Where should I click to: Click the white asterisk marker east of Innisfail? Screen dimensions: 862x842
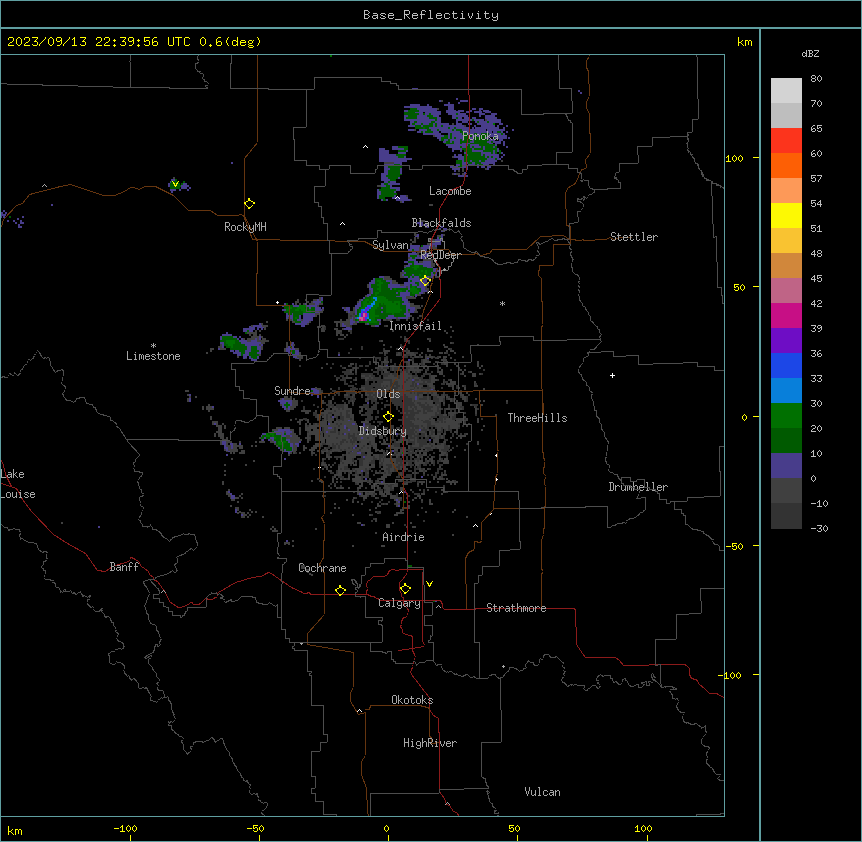click(502, 303)
